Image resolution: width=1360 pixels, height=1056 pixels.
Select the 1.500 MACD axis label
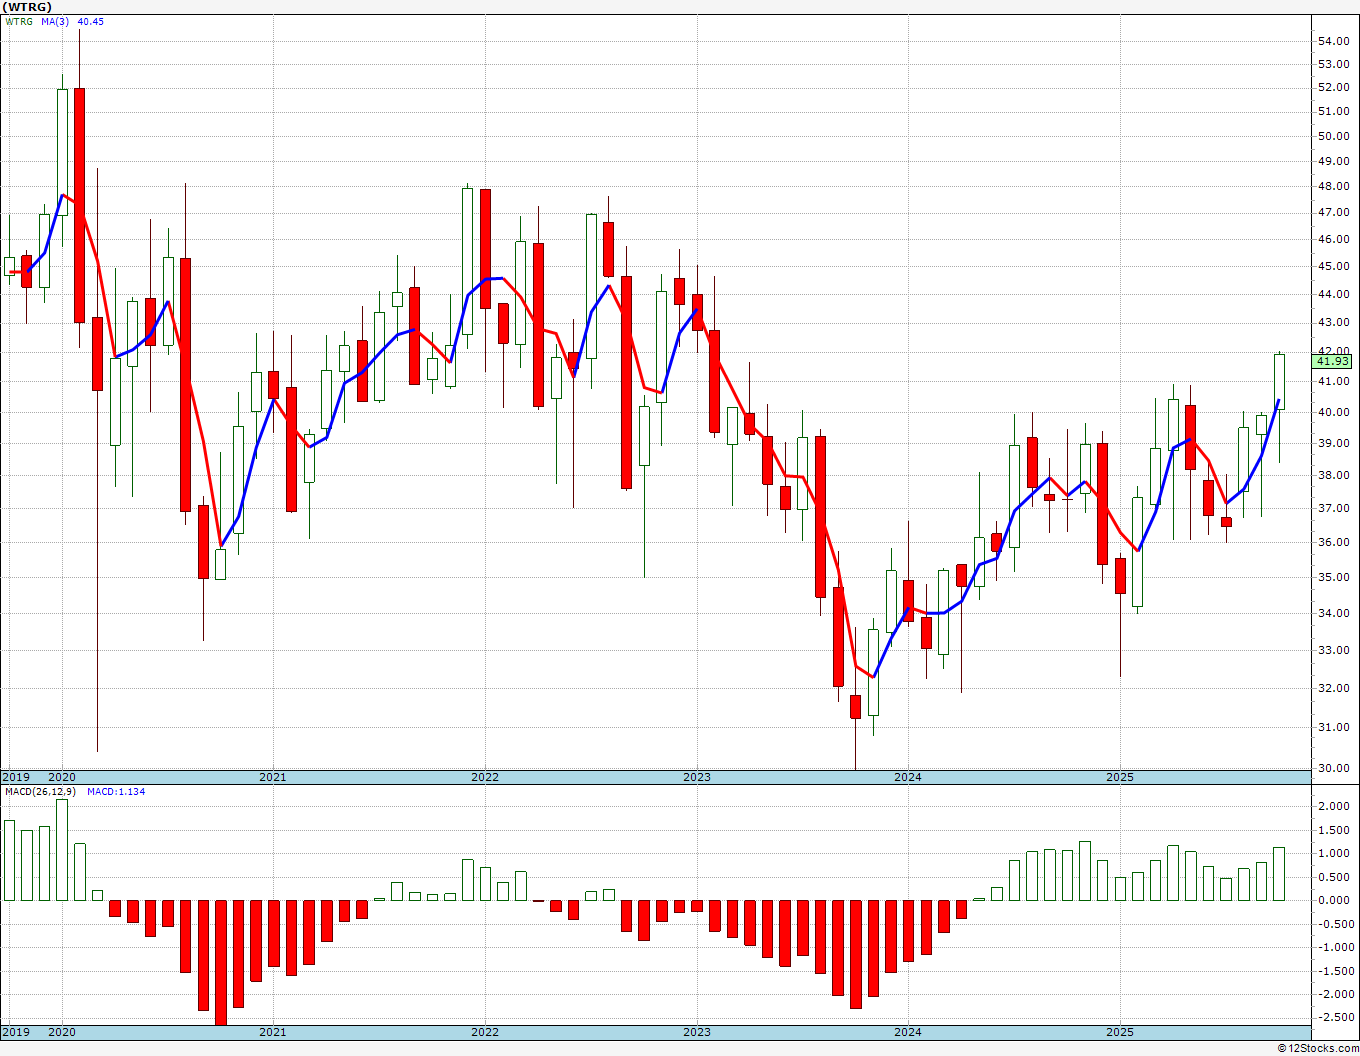coord(1334,831)
